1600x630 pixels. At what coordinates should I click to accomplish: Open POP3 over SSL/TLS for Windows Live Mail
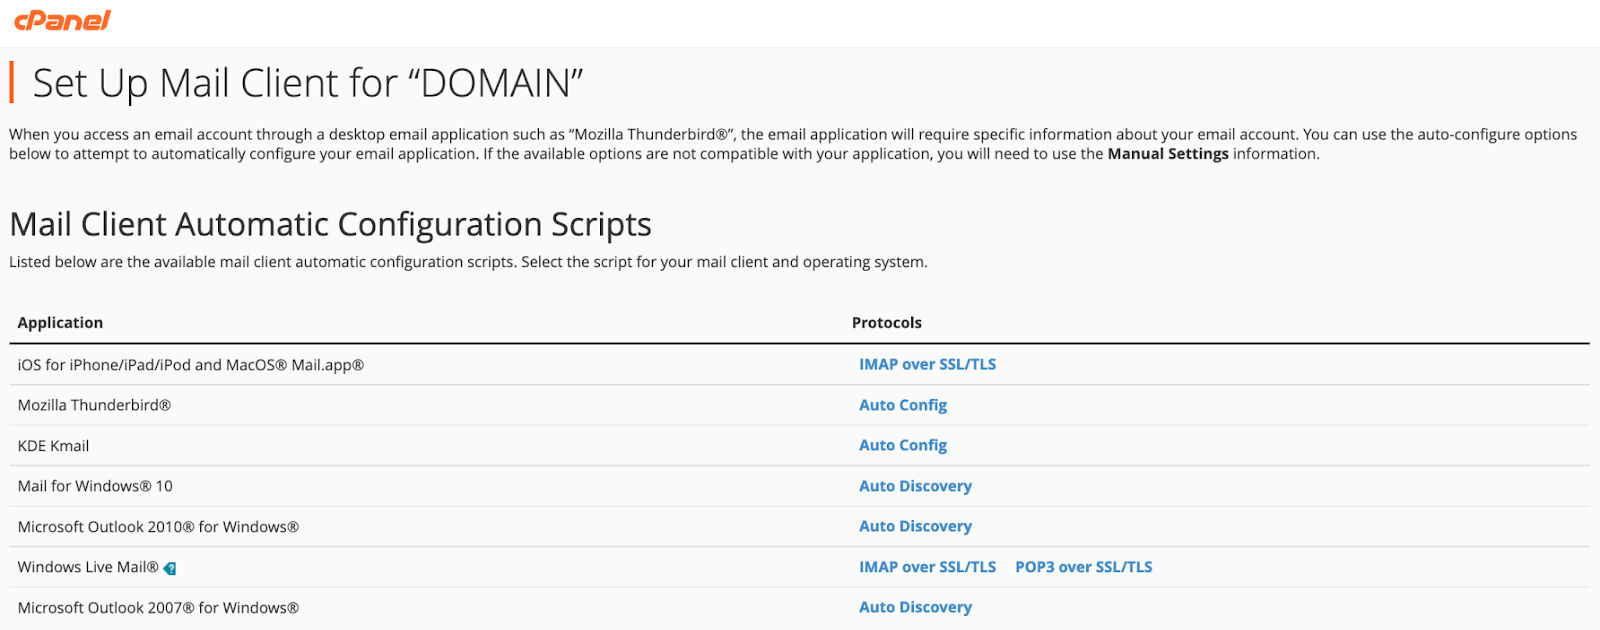tap(1083, 567)
